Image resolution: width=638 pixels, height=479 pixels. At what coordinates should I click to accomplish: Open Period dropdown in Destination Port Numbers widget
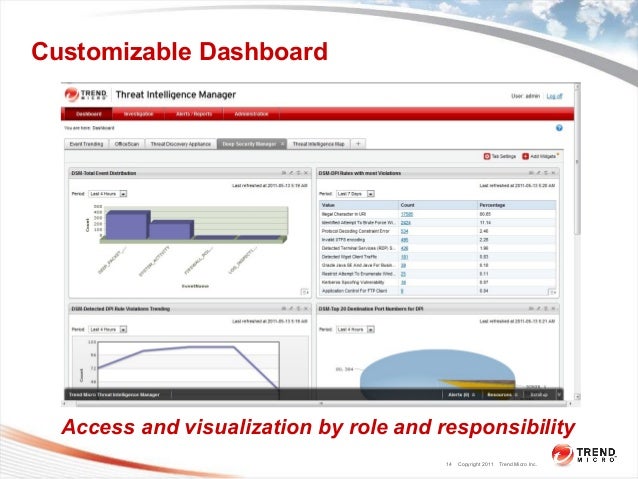point(355,329)
